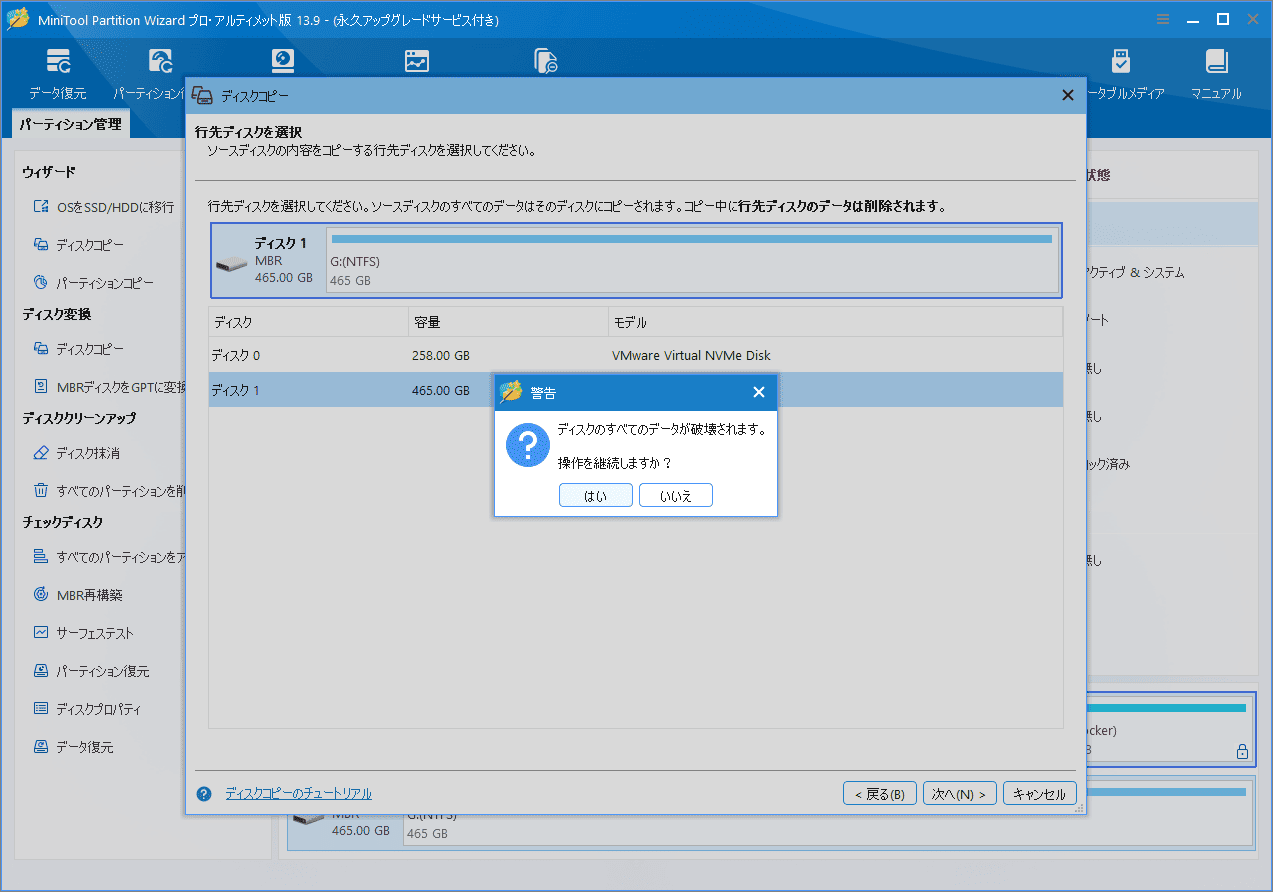Click the 警告 dialog title logo icon
Viewport: 1273px width, 892px height.
(511, 392)
